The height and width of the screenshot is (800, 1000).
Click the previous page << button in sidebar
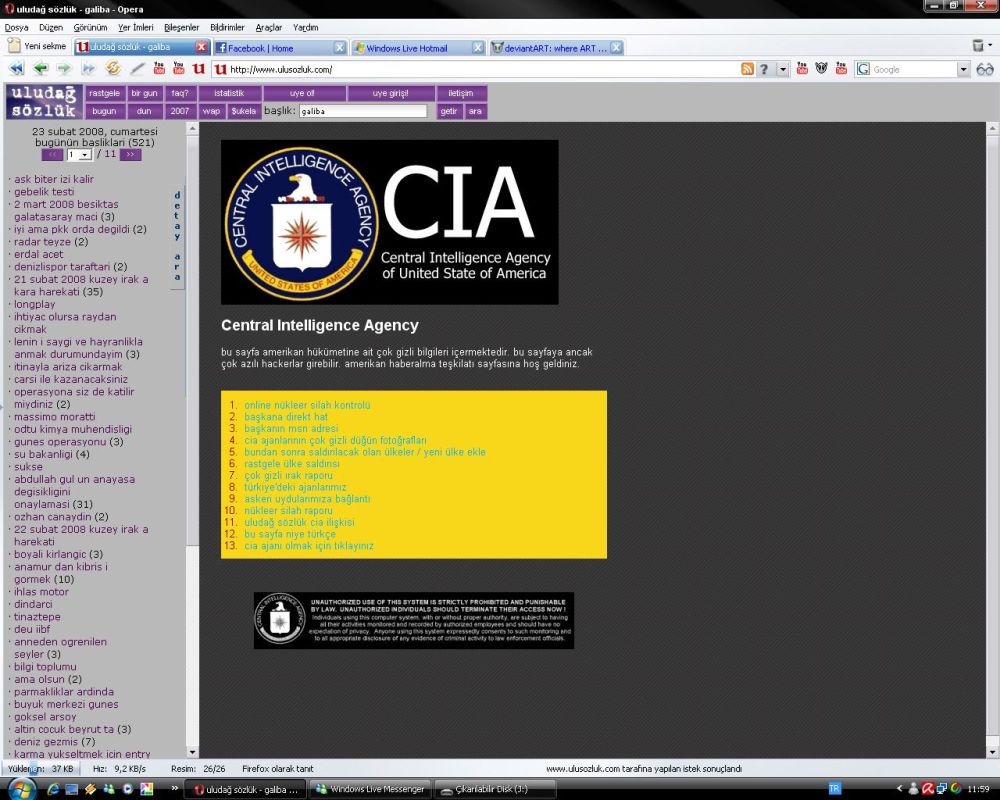52,154
